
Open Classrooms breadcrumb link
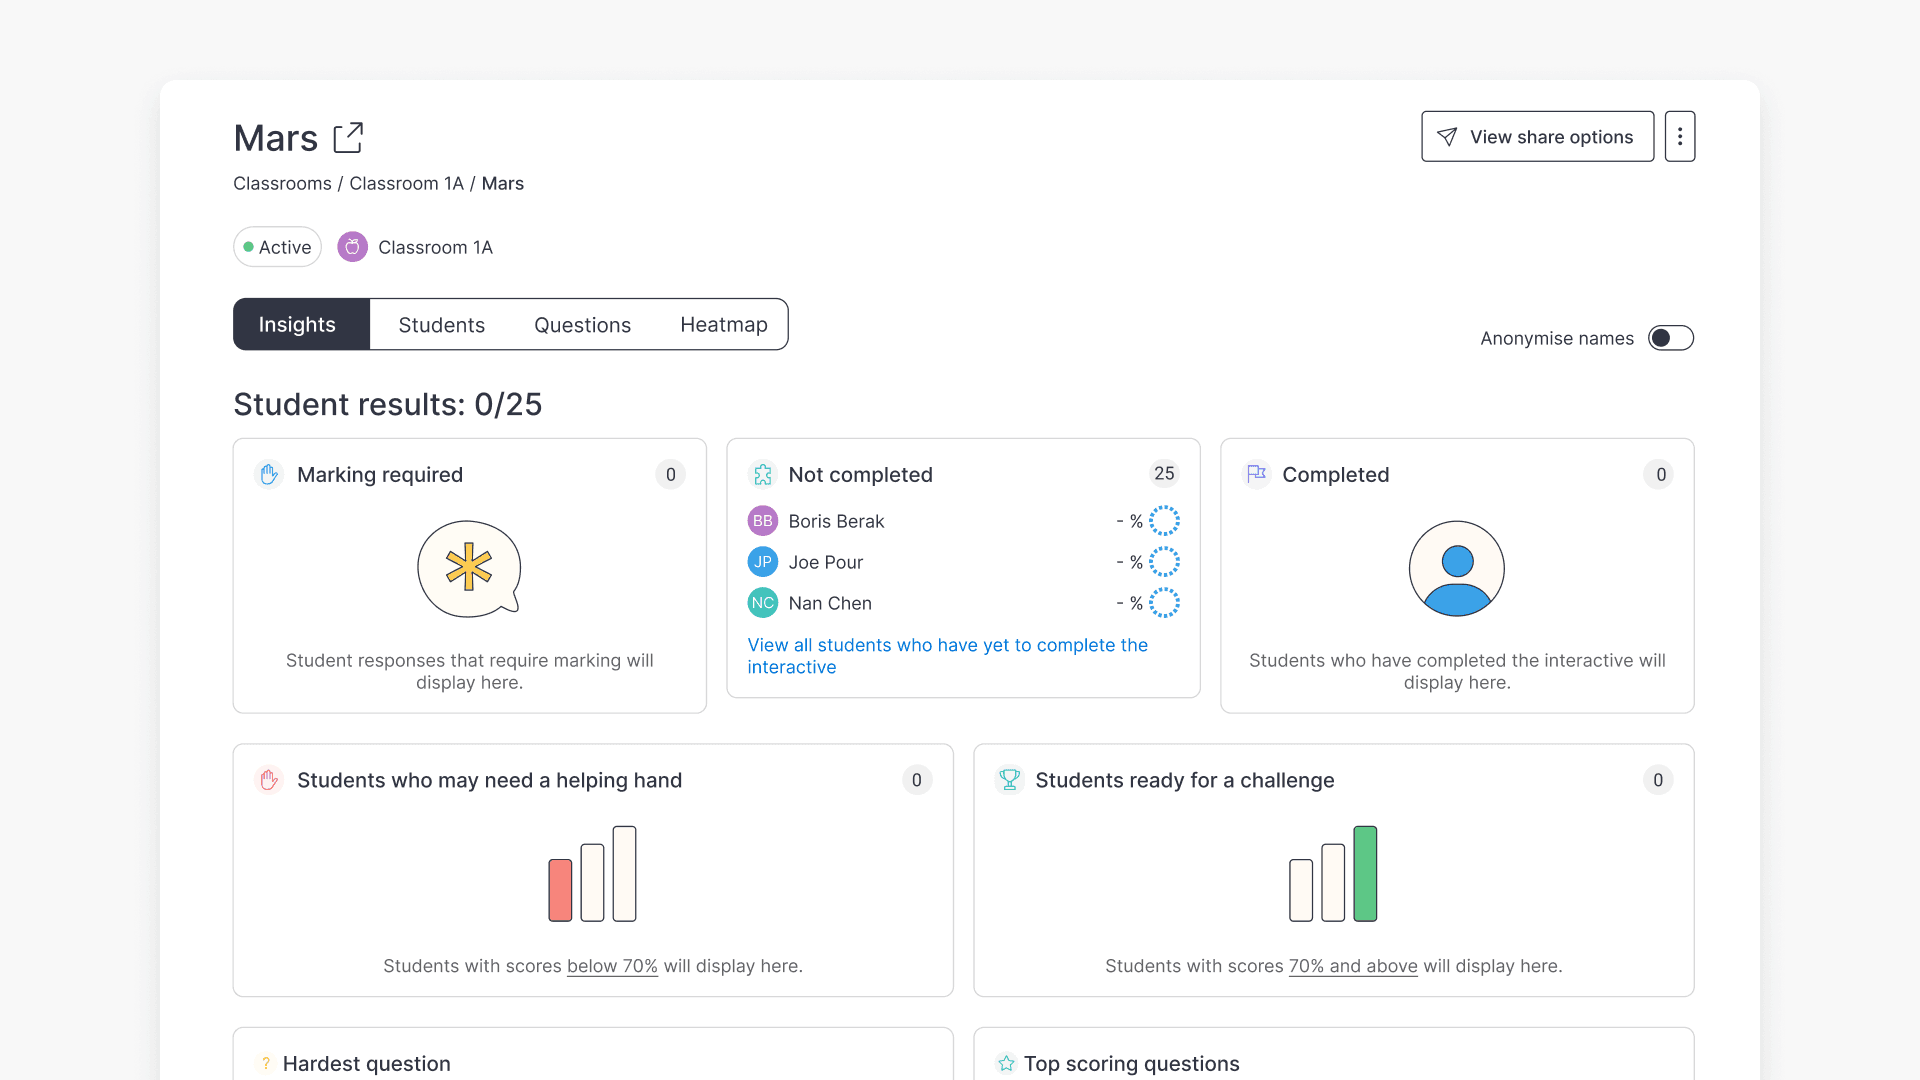point(282,183)
